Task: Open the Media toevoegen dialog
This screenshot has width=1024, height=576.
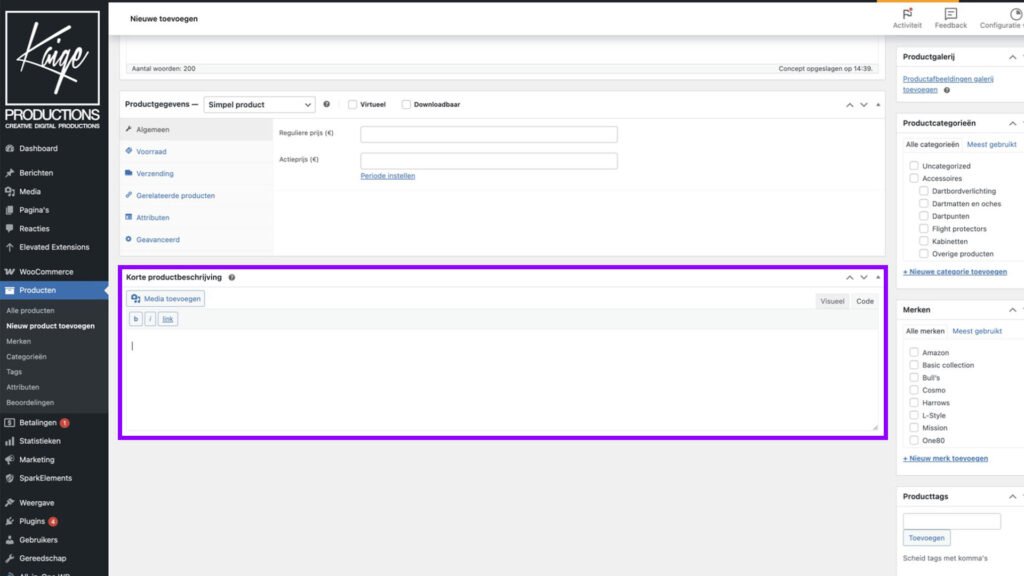Action: 164,298
